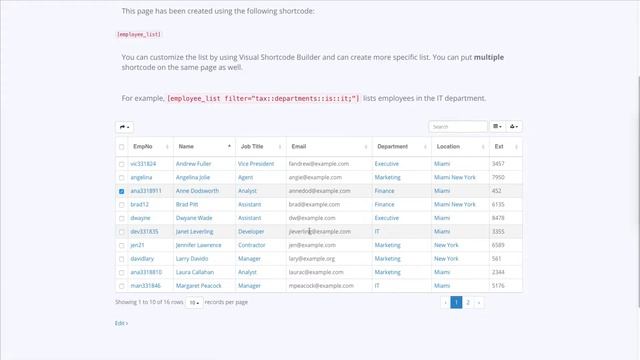640x360 pixels.
Task: Sort by Job Title sort arrows
Action: tap(280, 147)
